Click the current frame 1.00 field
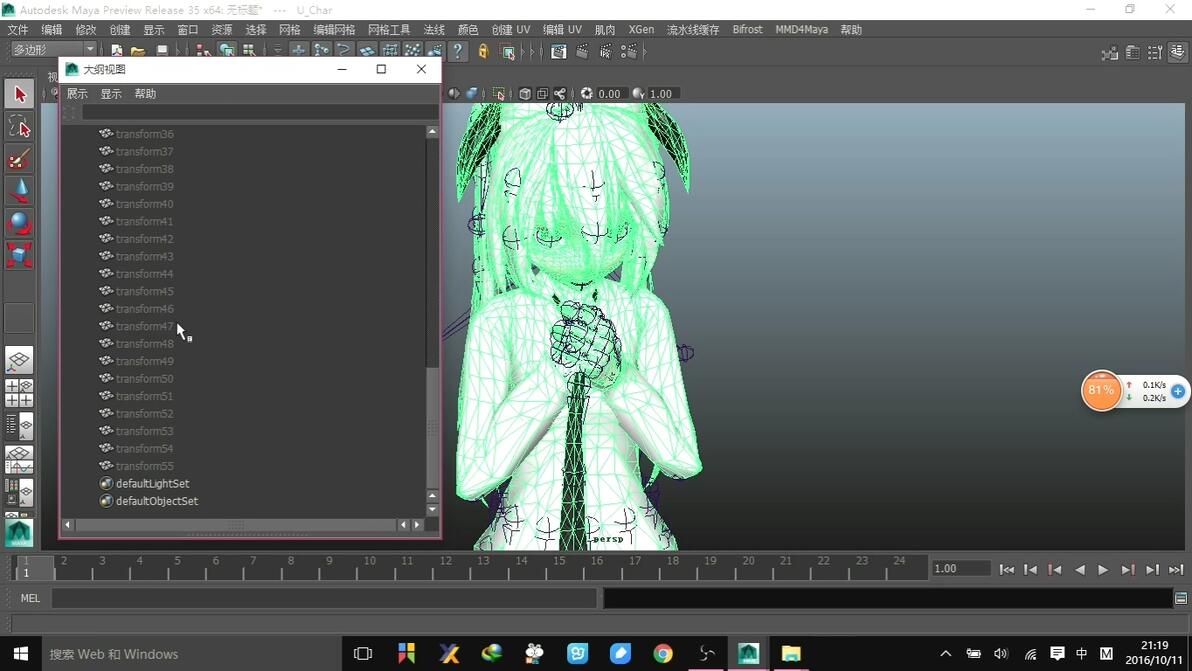 point(961,568)
